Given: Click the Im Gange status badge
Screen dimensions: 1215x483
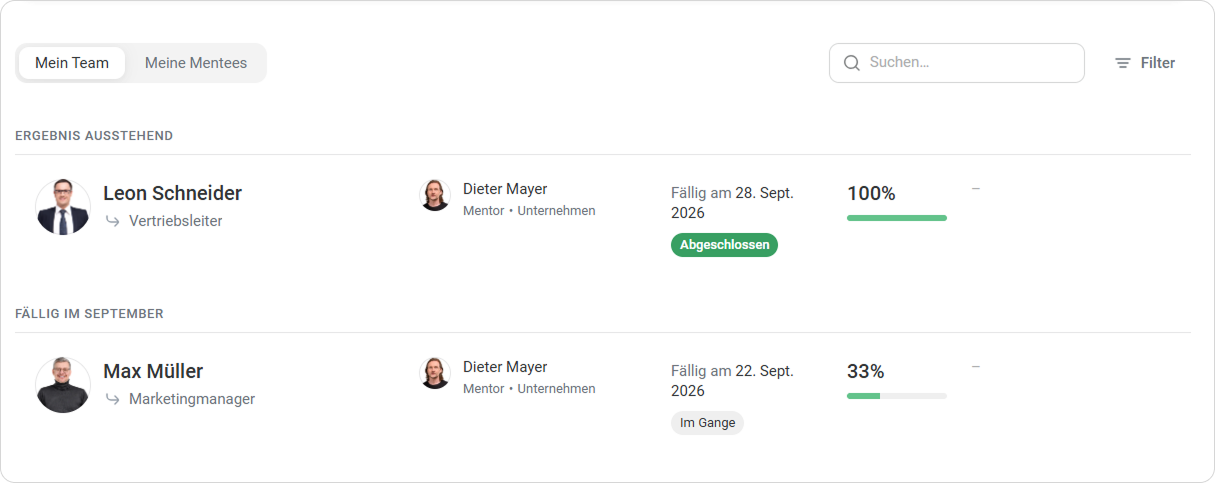Looking at the screenshot, I should point(707,423).
